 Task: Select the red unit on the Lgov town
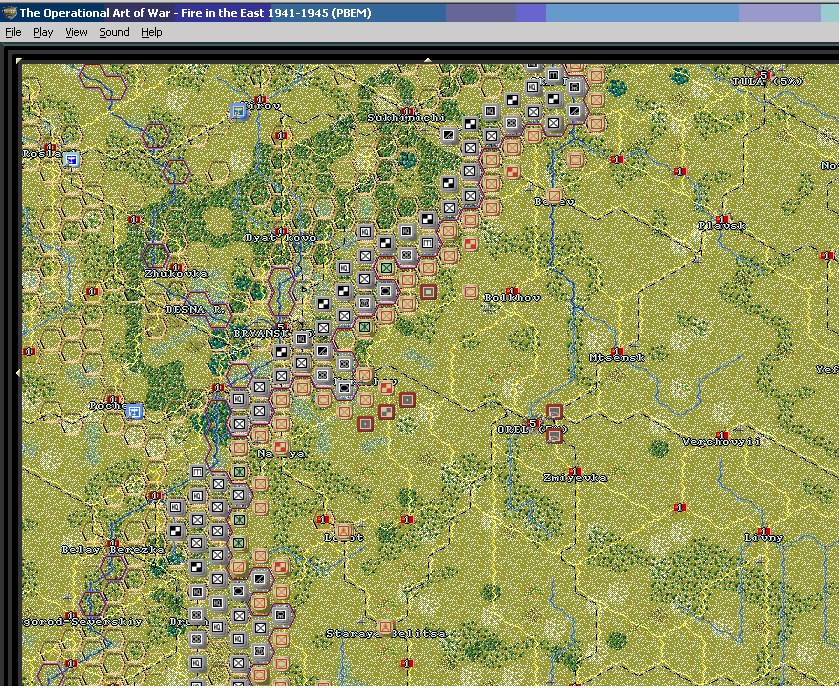tap(344, 531)
